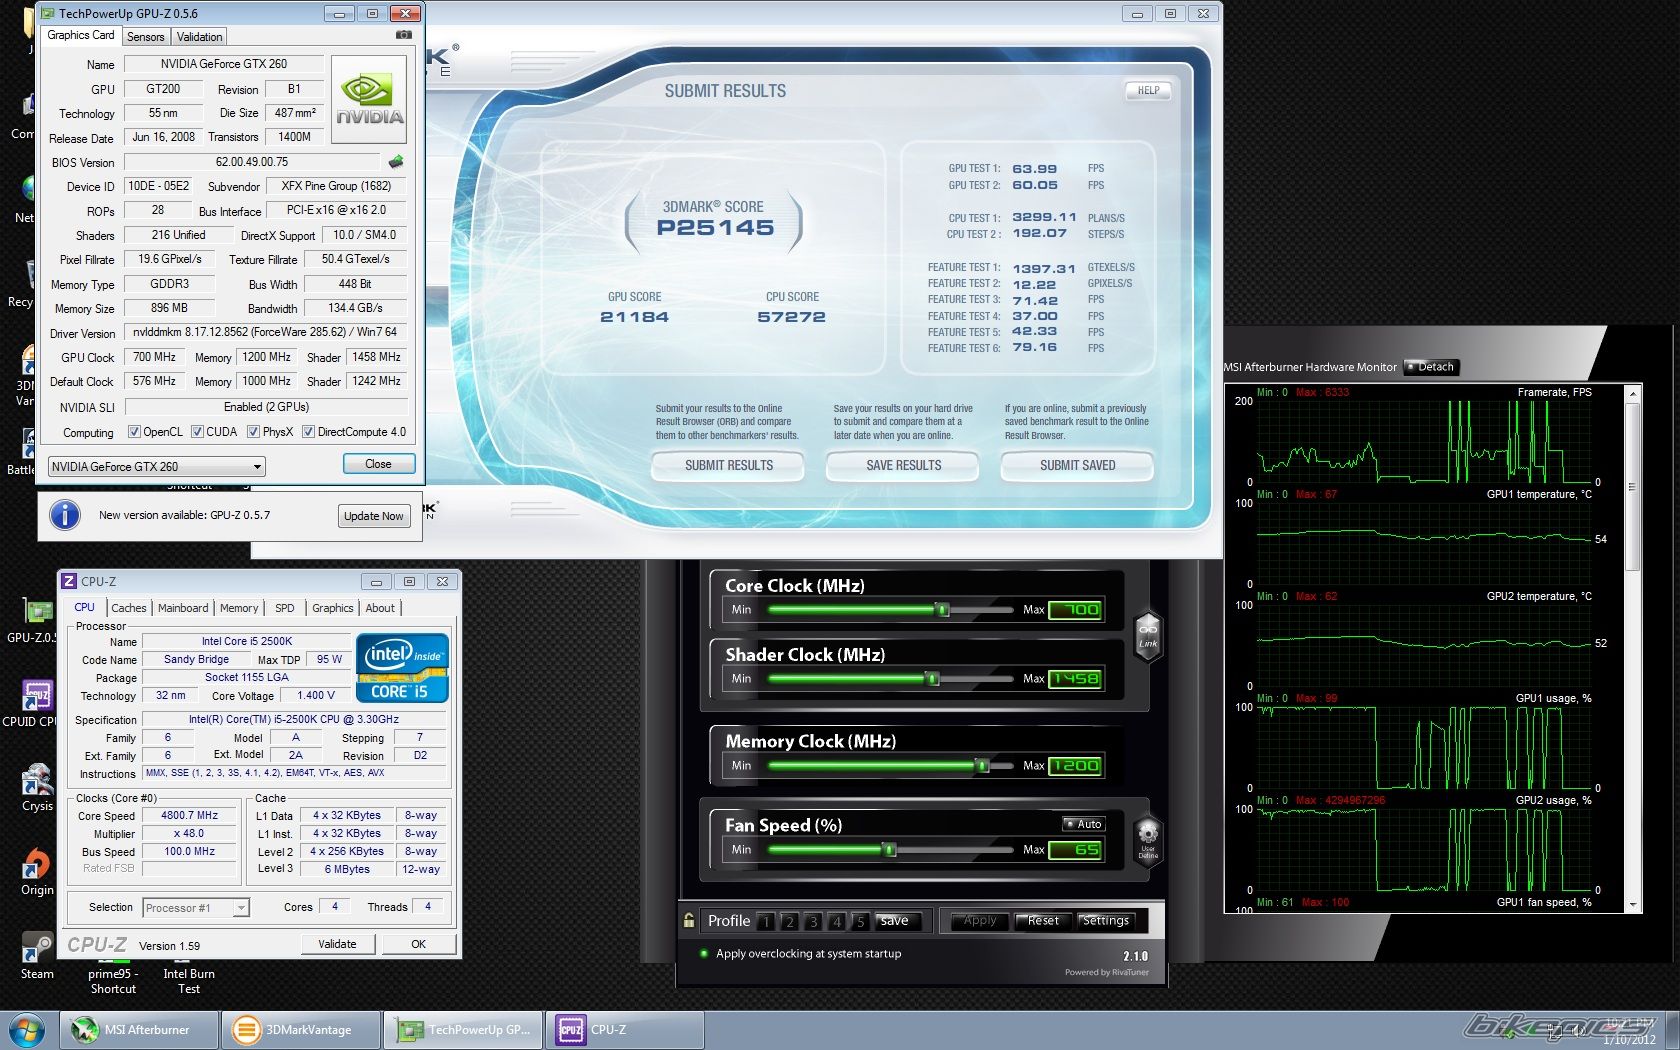Click the hardware monitor scroll-down arrow

[1633, 905]
